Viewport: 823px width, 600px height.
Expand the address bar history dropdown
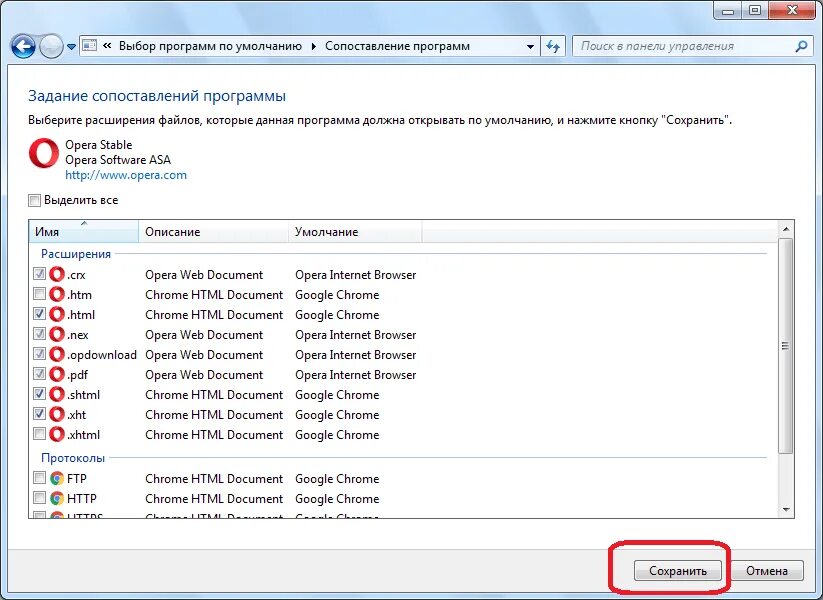530,47
